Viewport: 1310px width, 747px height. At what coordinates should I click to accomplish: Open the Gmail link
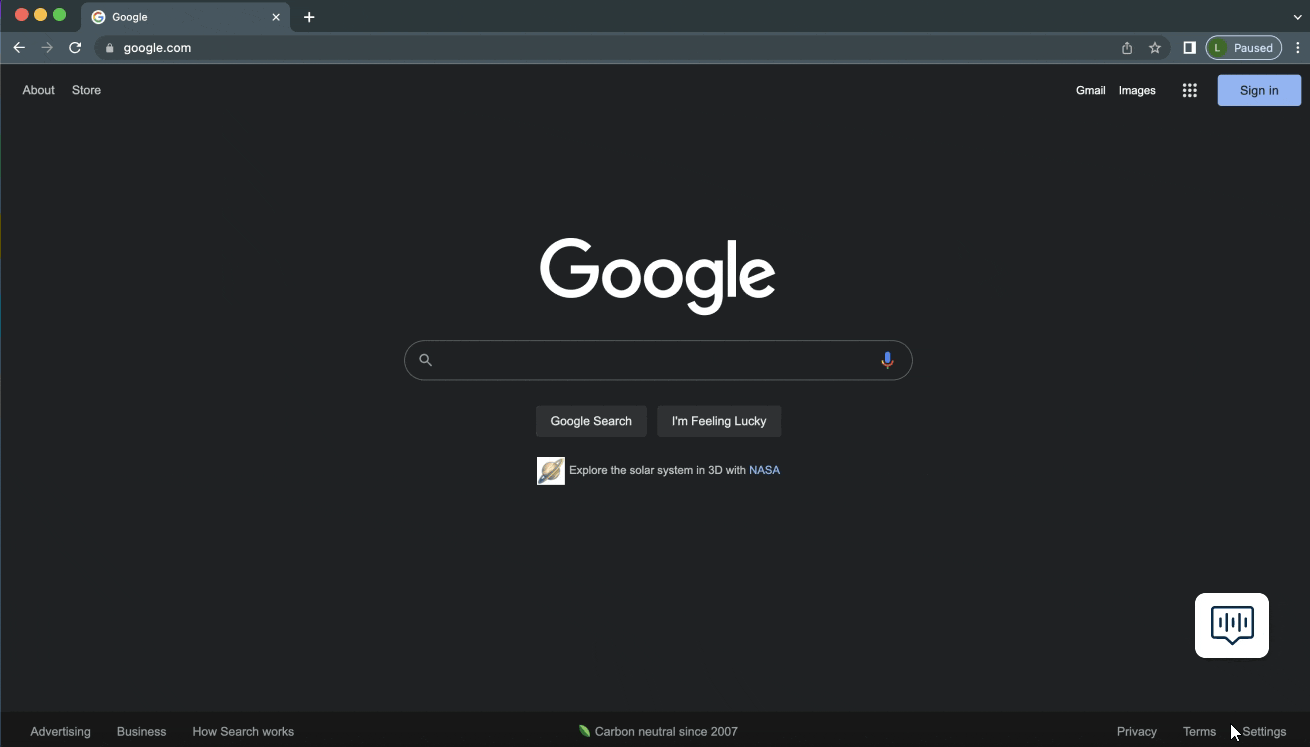click(1090, 90)
